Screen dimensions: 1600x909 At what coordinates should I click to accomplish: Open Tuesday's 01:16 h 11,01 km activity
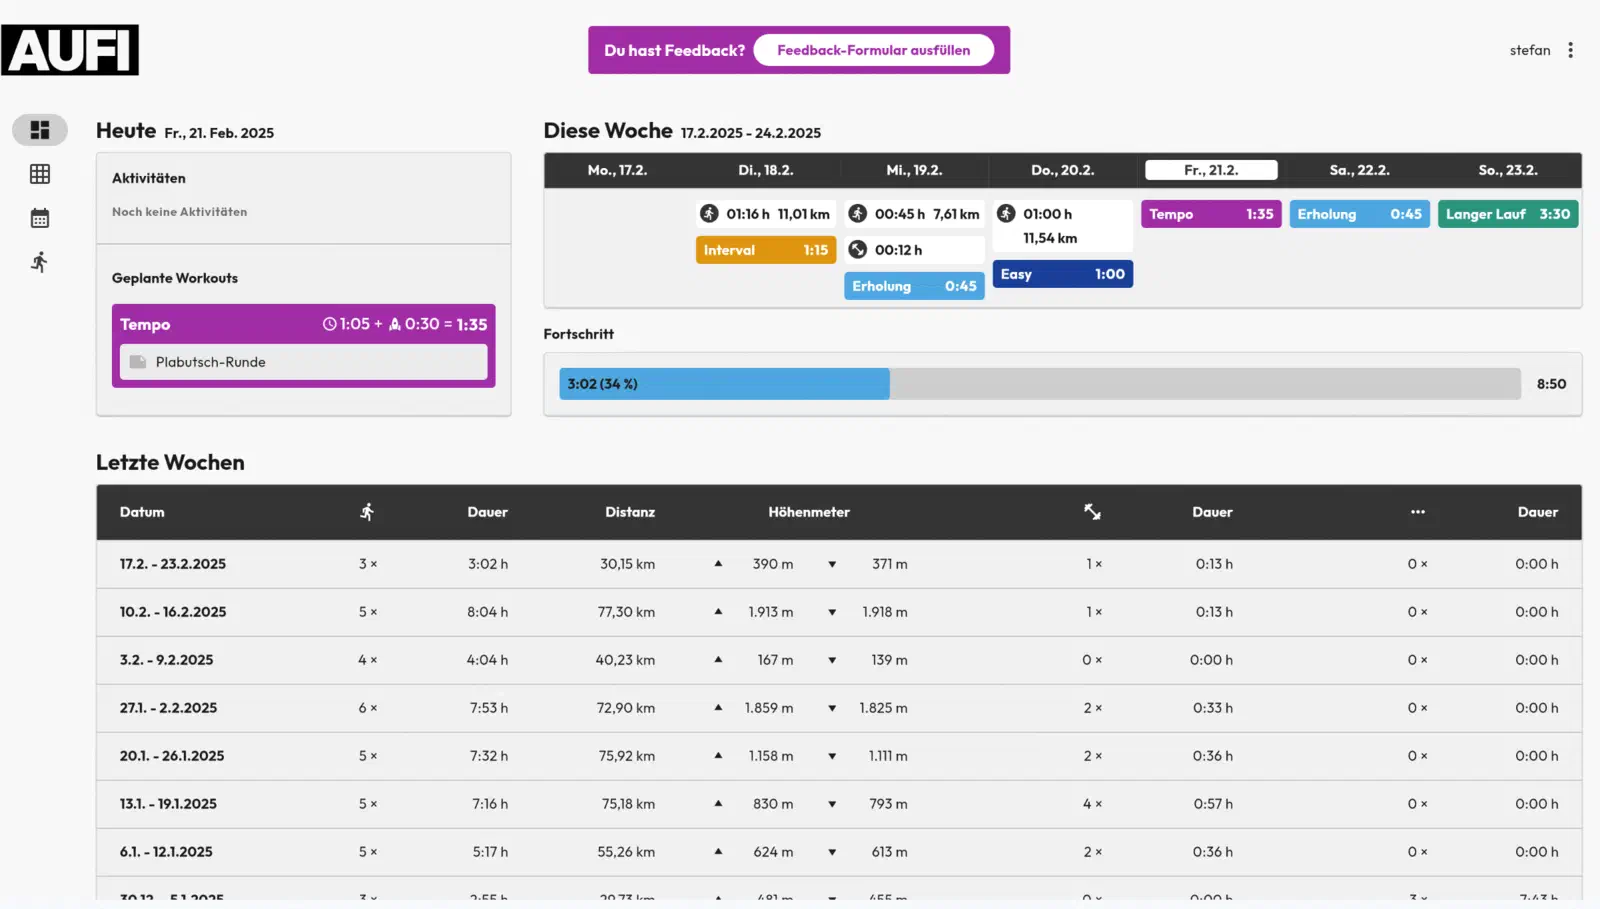(x=766, y=214)
